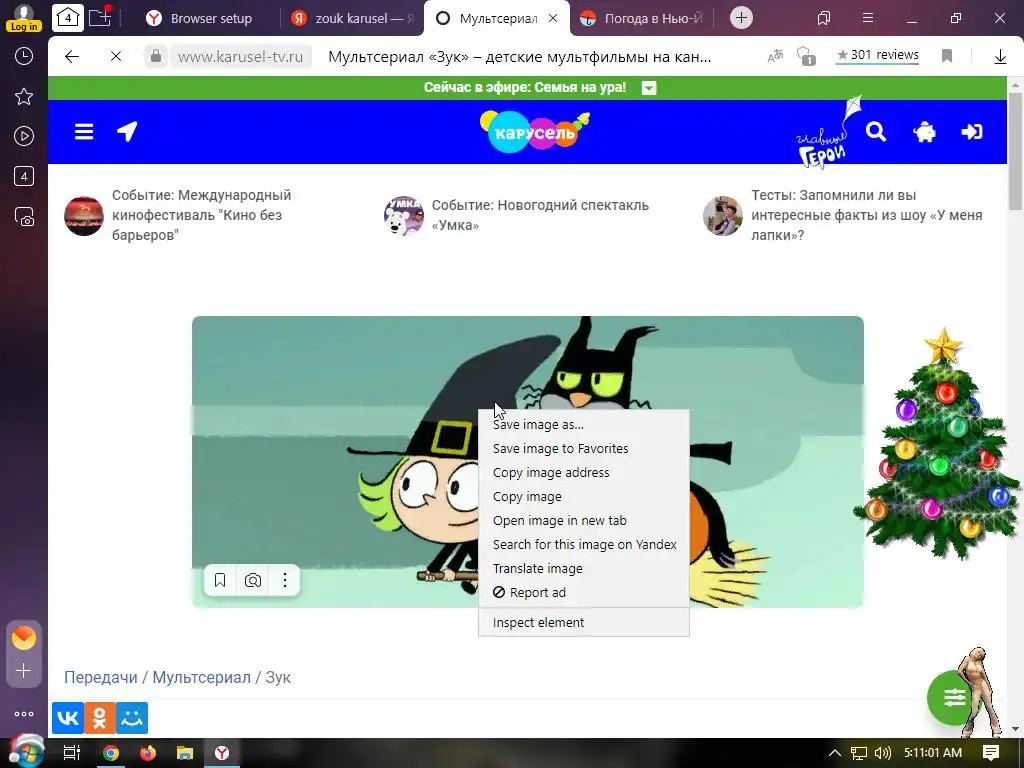Share to Odnoklassniki social button

[x=100, y=718]
